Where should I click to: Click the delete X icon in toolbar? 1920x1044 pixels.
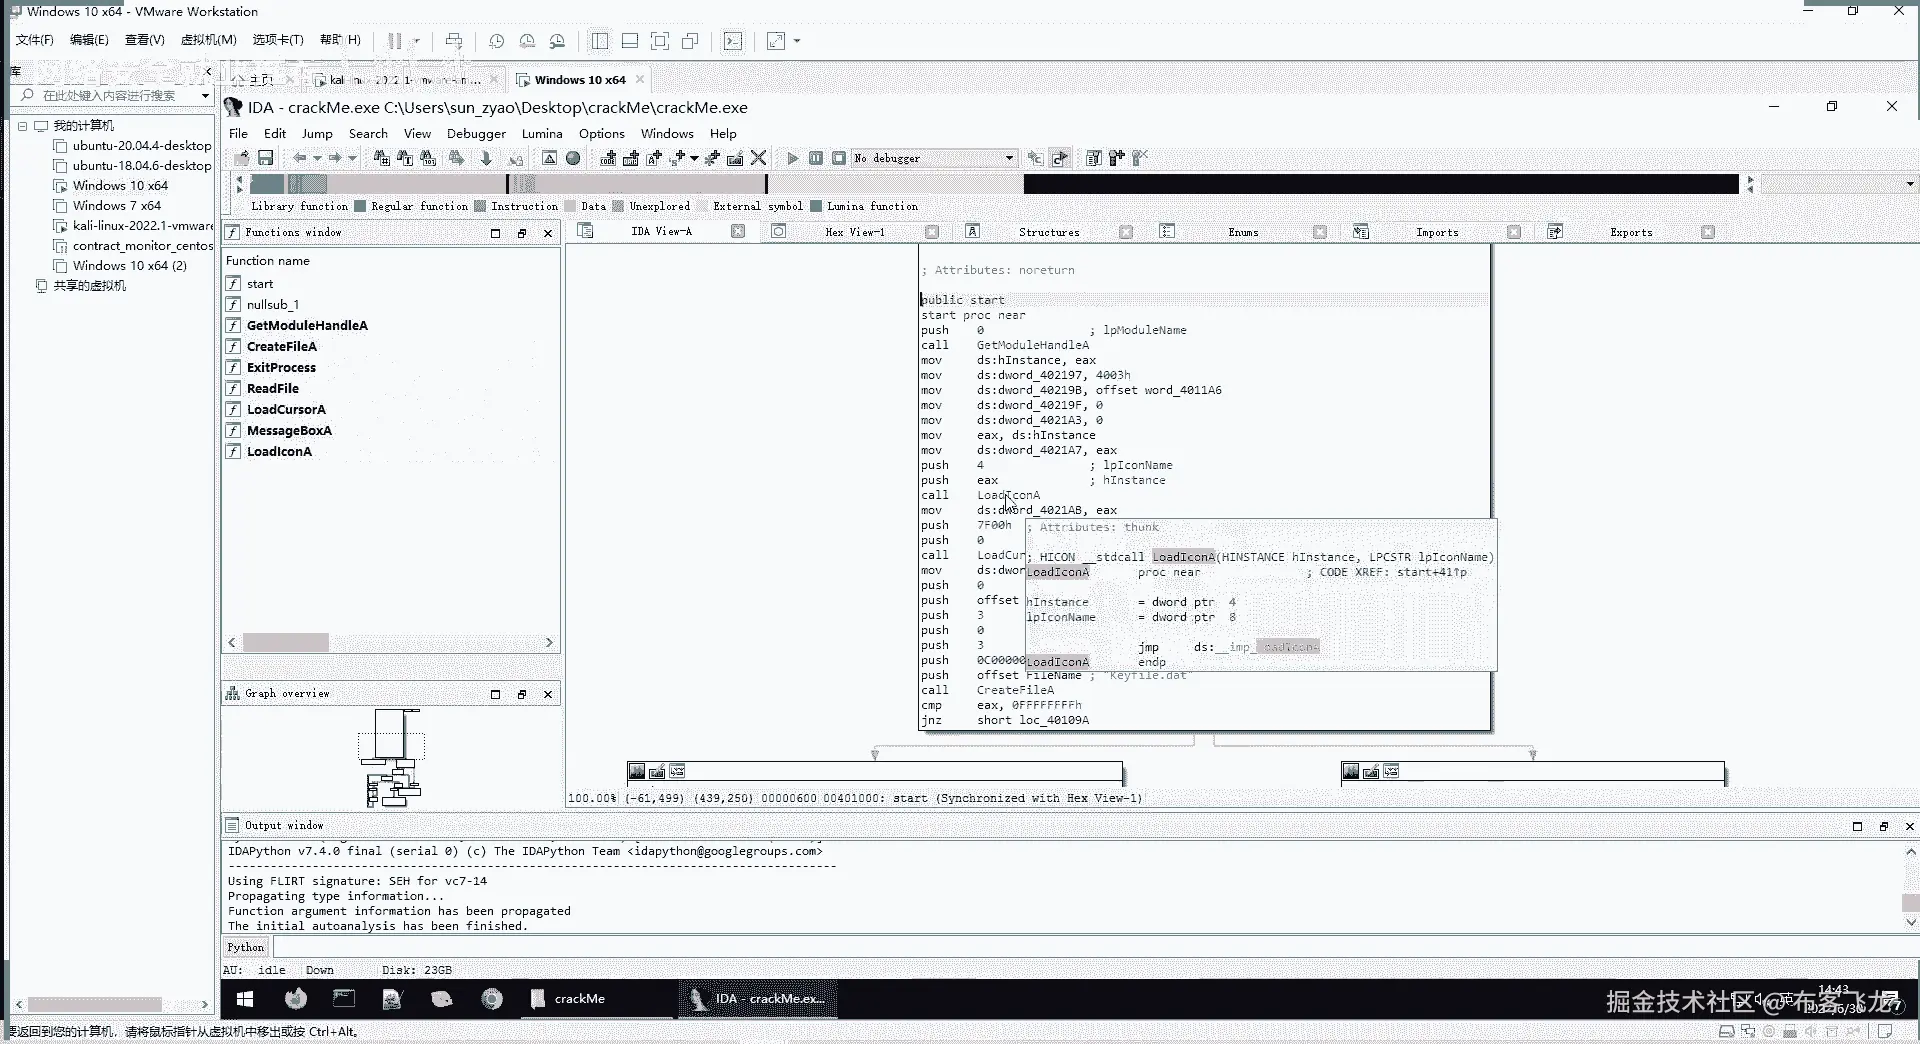(x=759, y=158)
